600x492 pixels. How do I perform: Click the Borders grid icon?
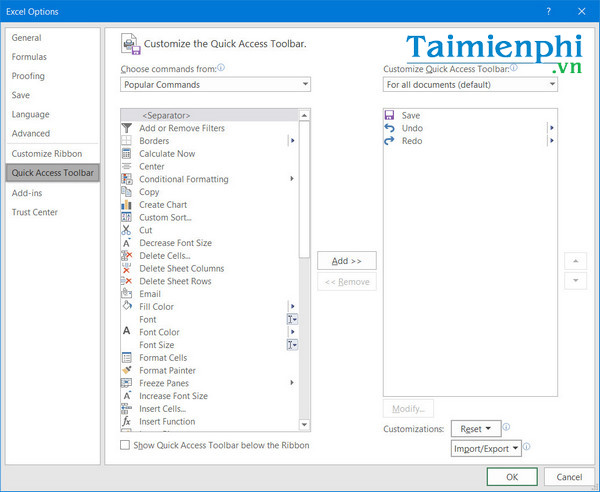[127, 141]
